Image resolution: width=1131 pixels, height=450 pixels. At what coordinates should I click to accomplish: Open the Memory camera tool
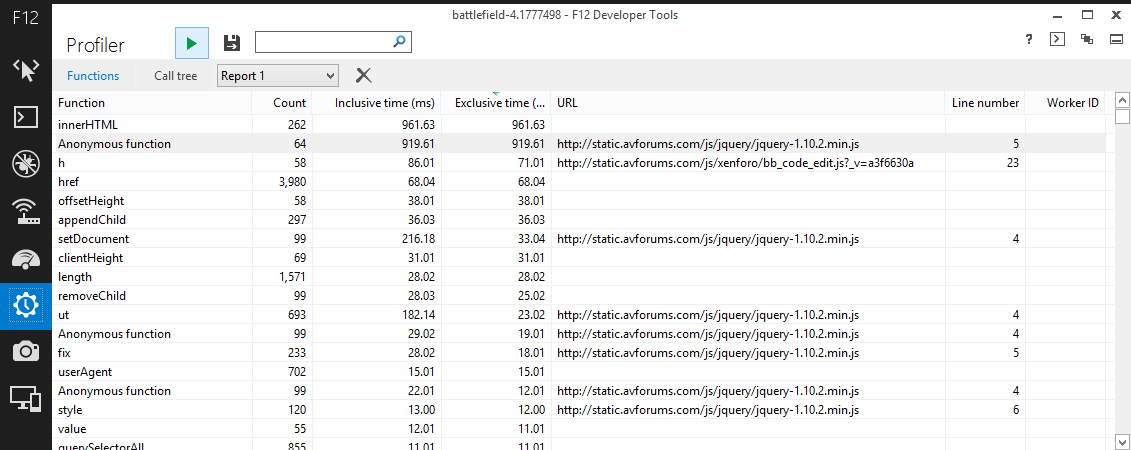click(24, 351)
